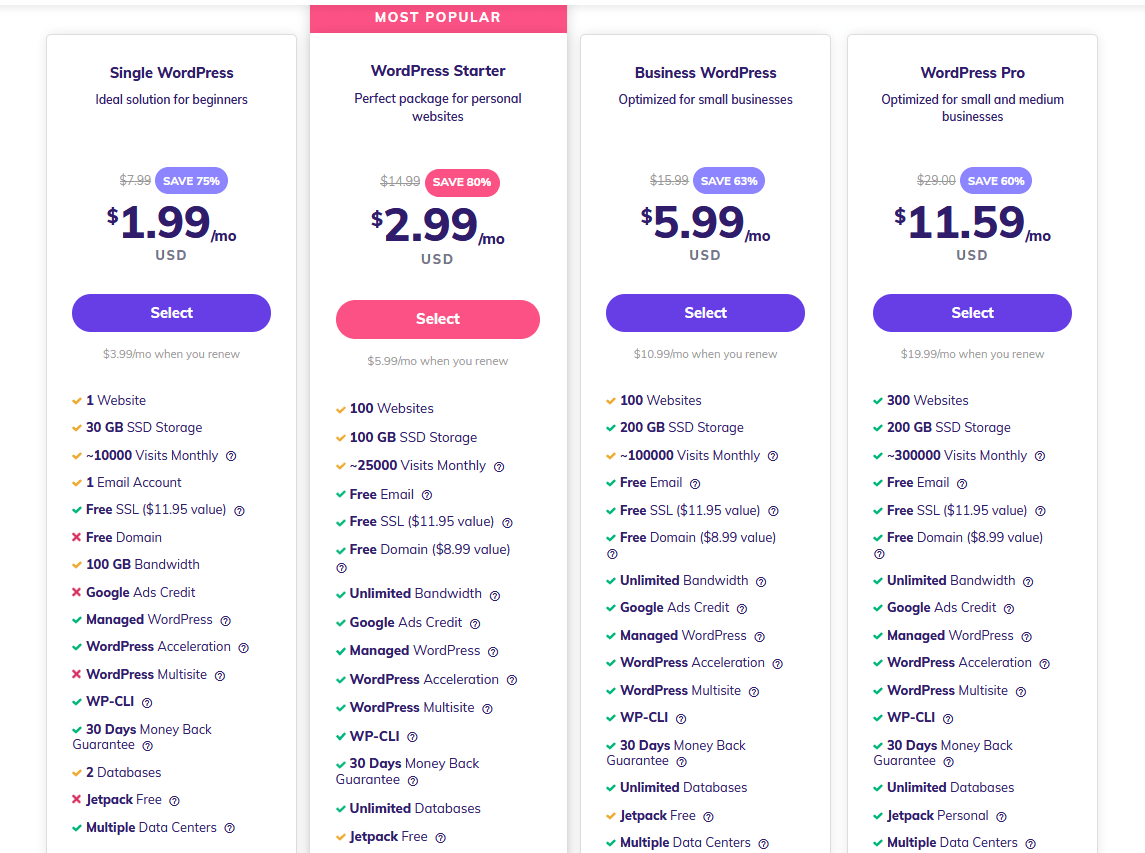Click help icon beside ~100000 Visits Monthly
1145x853 pixels.
coord(773,456)
